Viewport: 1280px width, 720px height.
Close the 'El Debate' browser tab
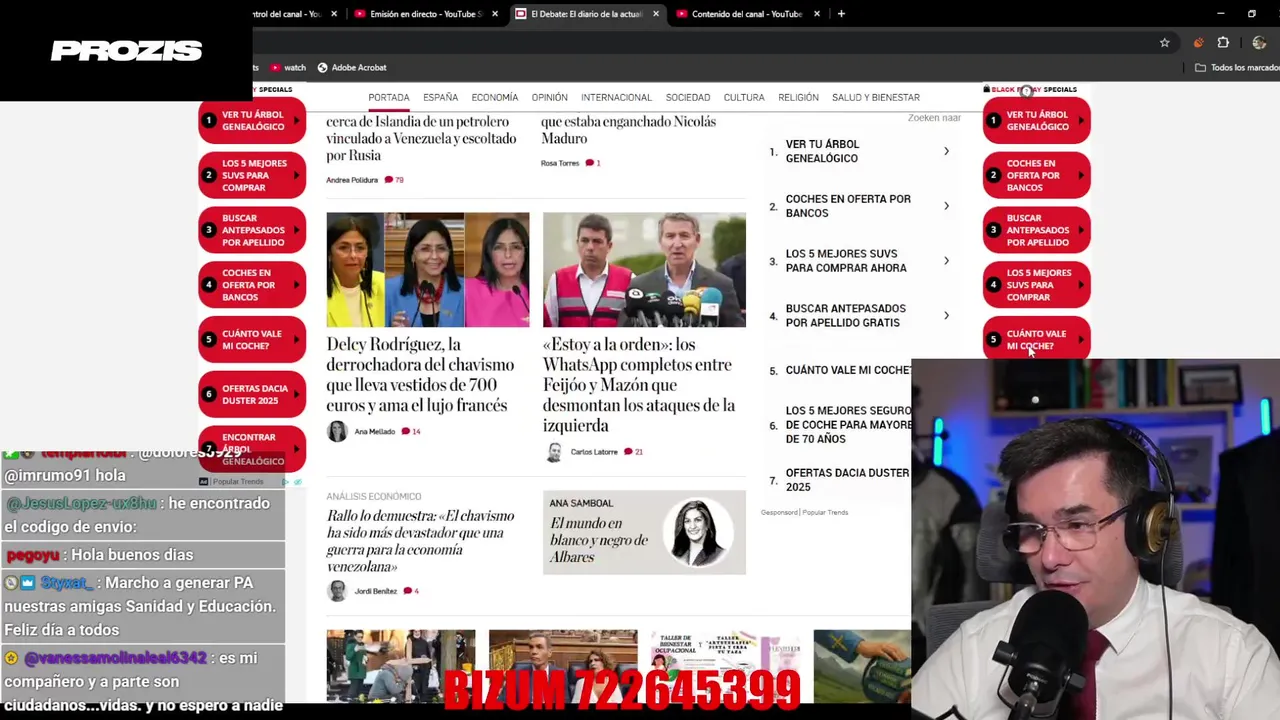(656, 14)
